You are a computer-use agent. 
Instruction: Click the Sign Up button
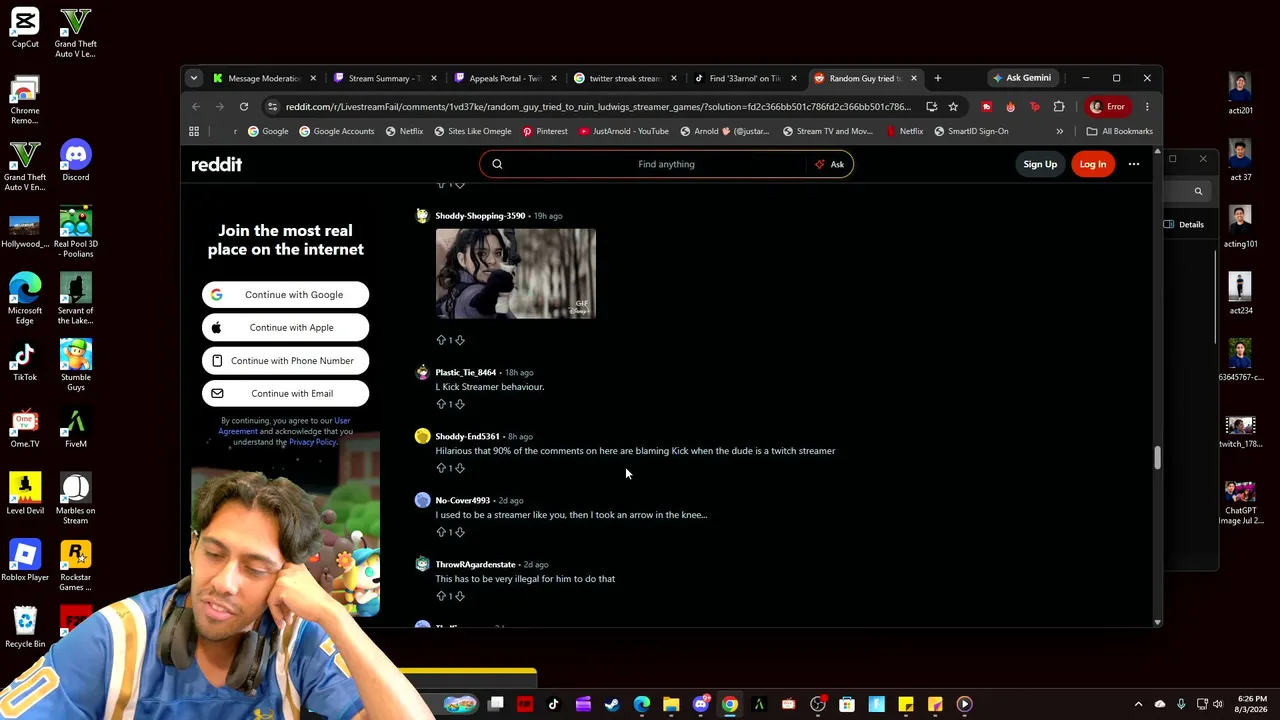pos(1040,164)
